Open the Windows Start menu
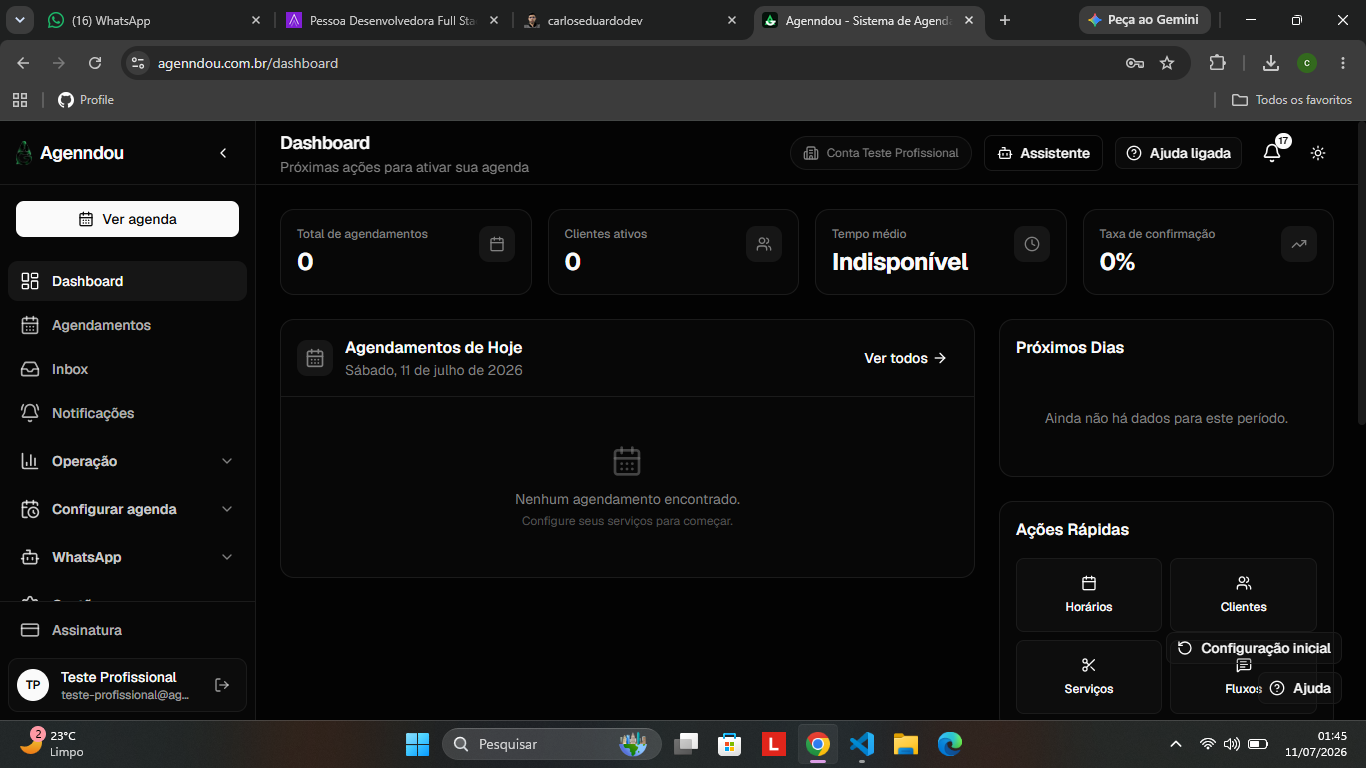The height and width of the screenshot is (768, 1366). click(x=417, y=744)
